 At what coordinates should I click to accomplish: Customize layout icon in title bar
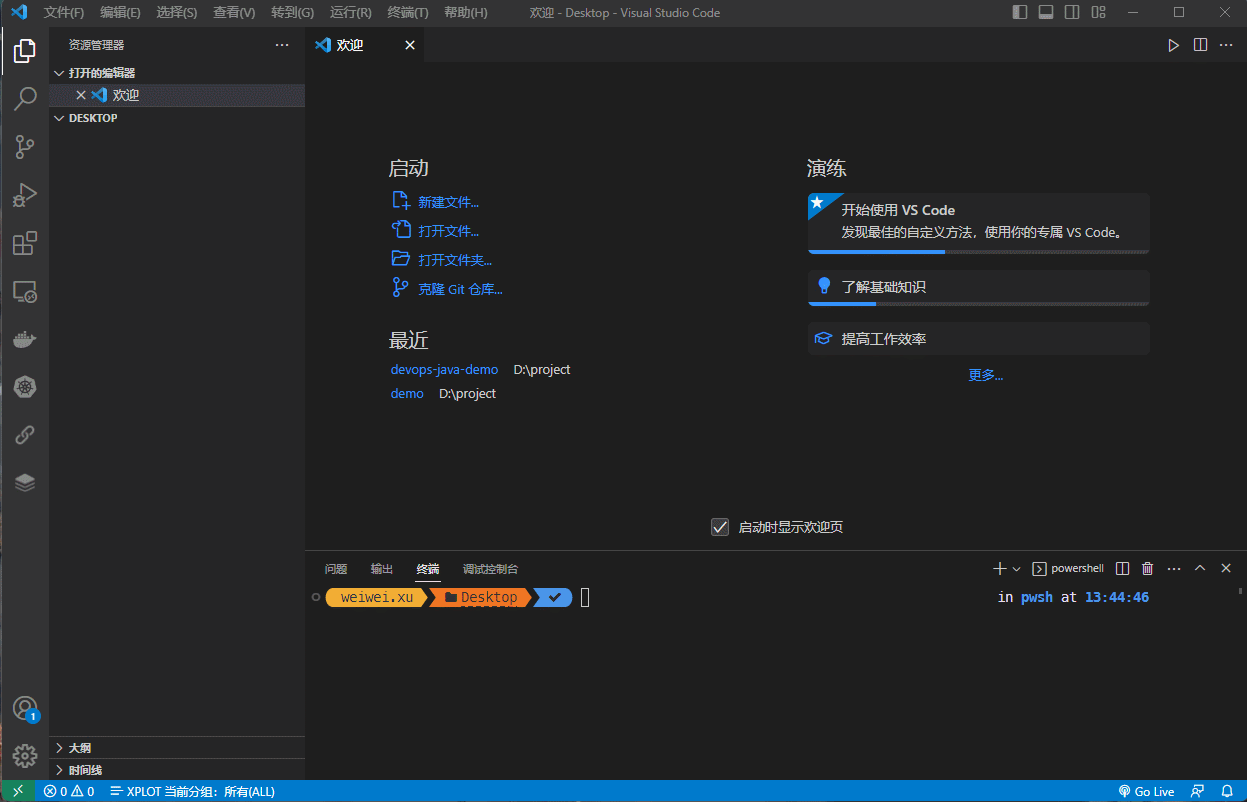(x=1099, y=13)
